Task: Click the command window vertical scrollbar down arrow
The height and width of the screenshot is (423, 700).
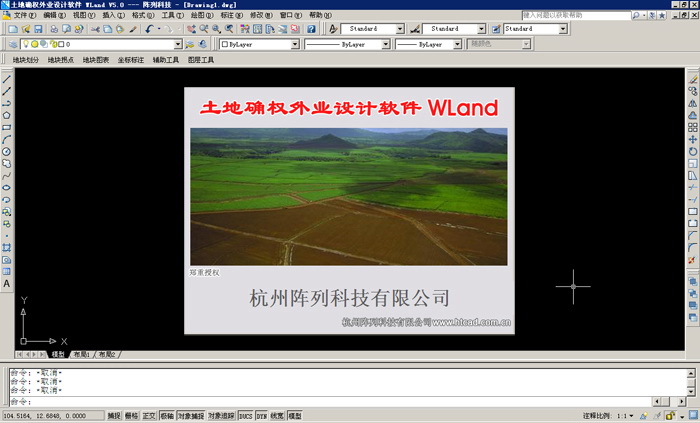Action: point(691,391)
